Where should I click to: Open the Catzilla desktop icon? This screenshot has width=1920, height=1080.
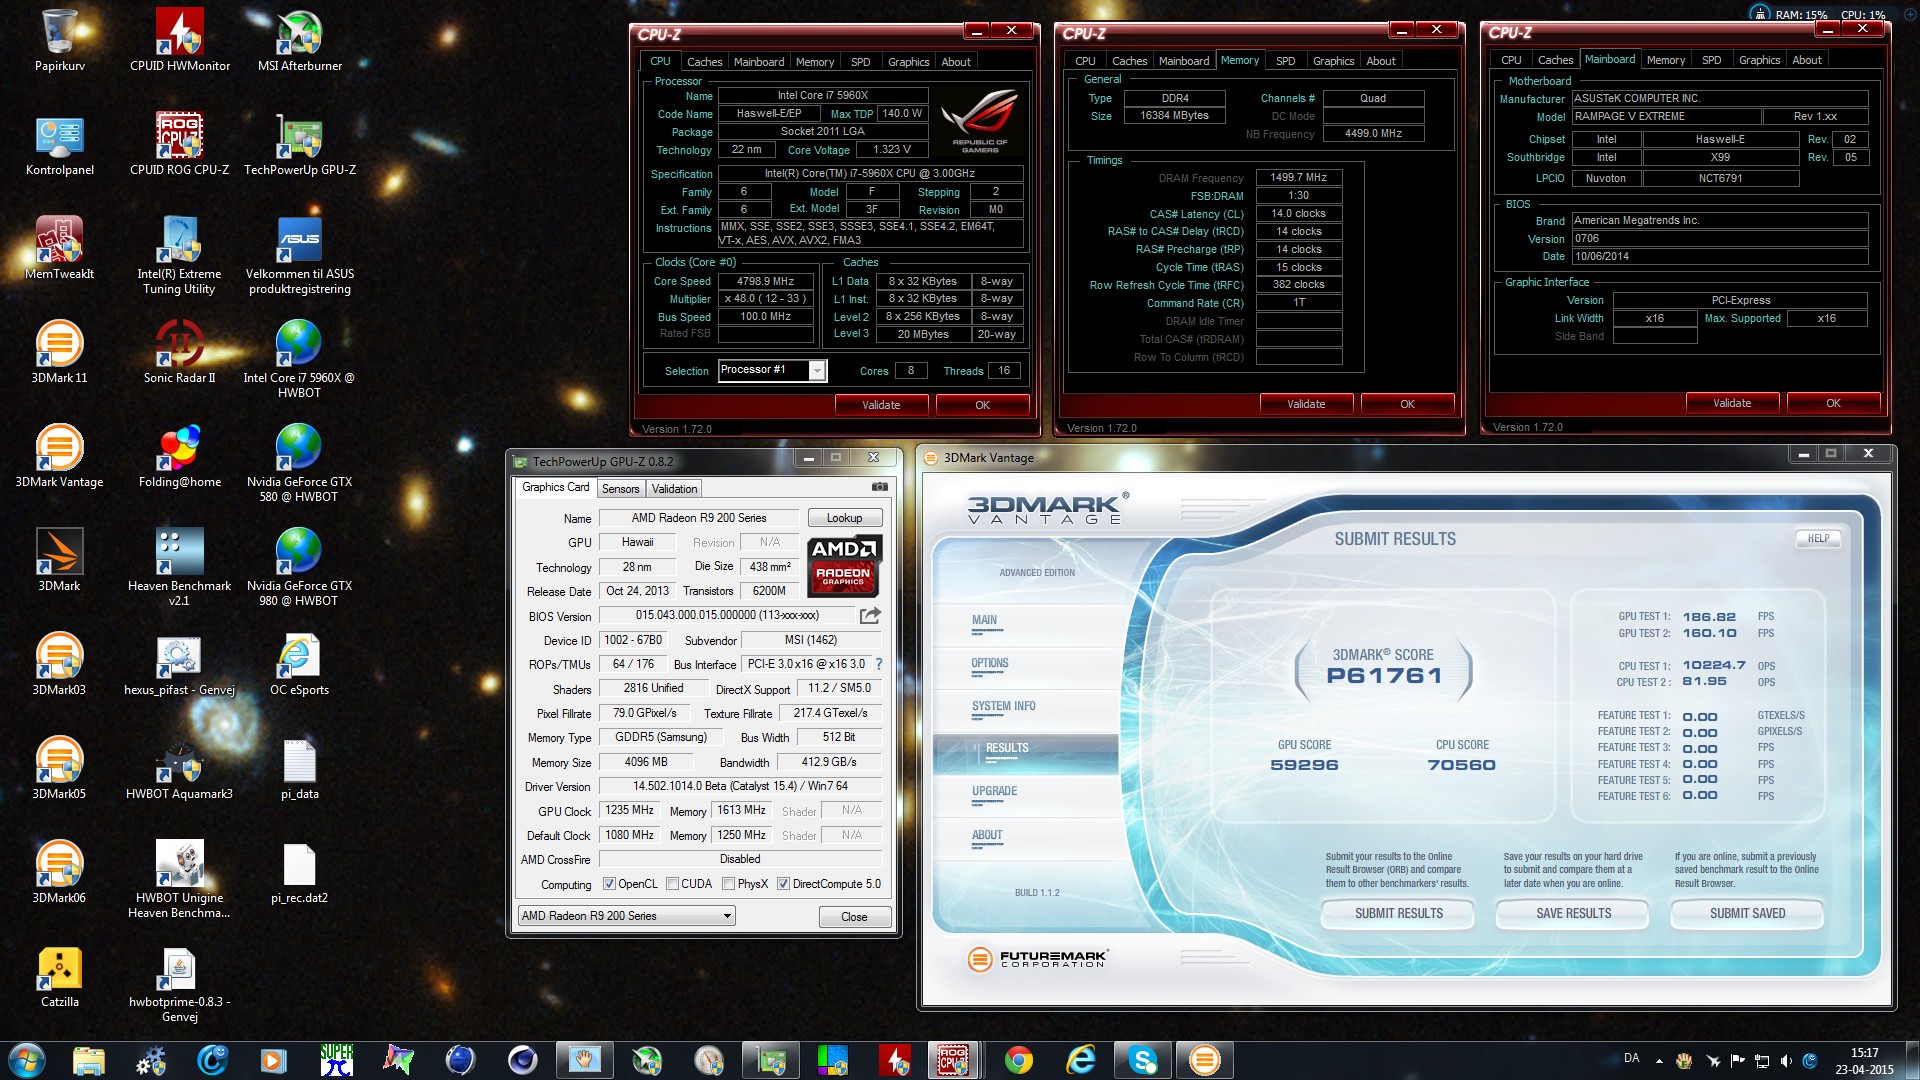(60, 976)
